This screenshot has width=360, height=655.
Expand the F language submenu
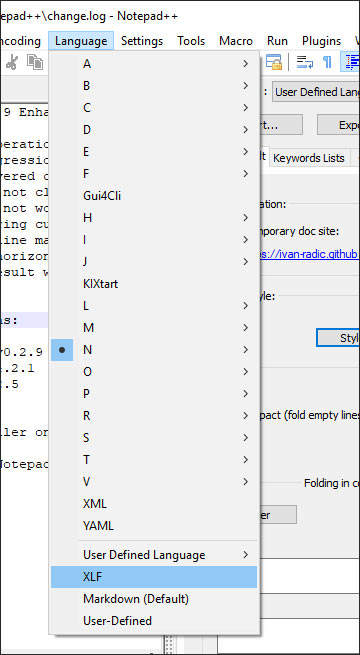point(154,174)
